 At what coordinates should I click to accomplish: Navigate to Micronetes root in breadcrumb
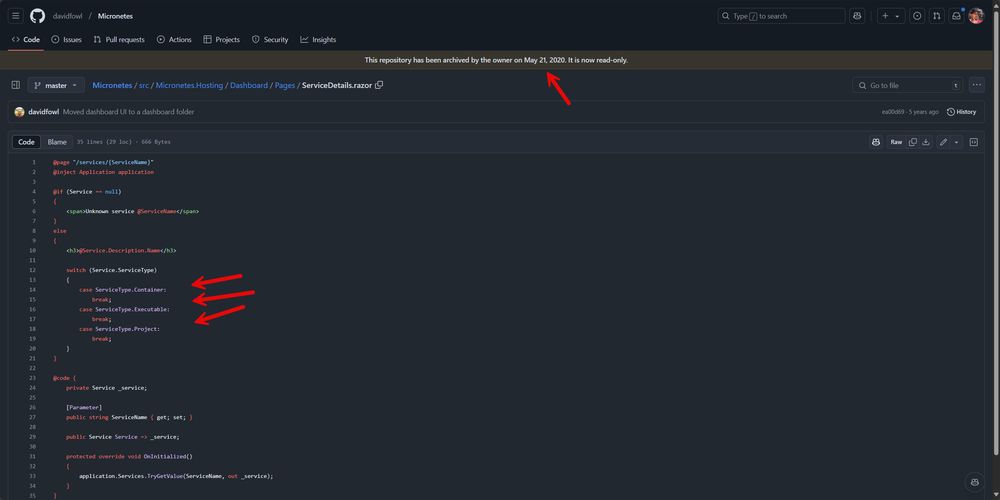[112, 85]
